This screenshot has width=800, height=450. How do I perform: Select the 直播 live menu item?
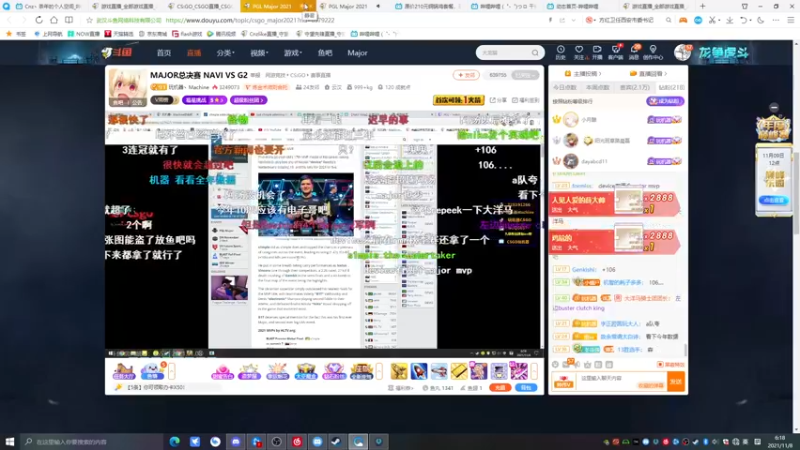(194, 53)
